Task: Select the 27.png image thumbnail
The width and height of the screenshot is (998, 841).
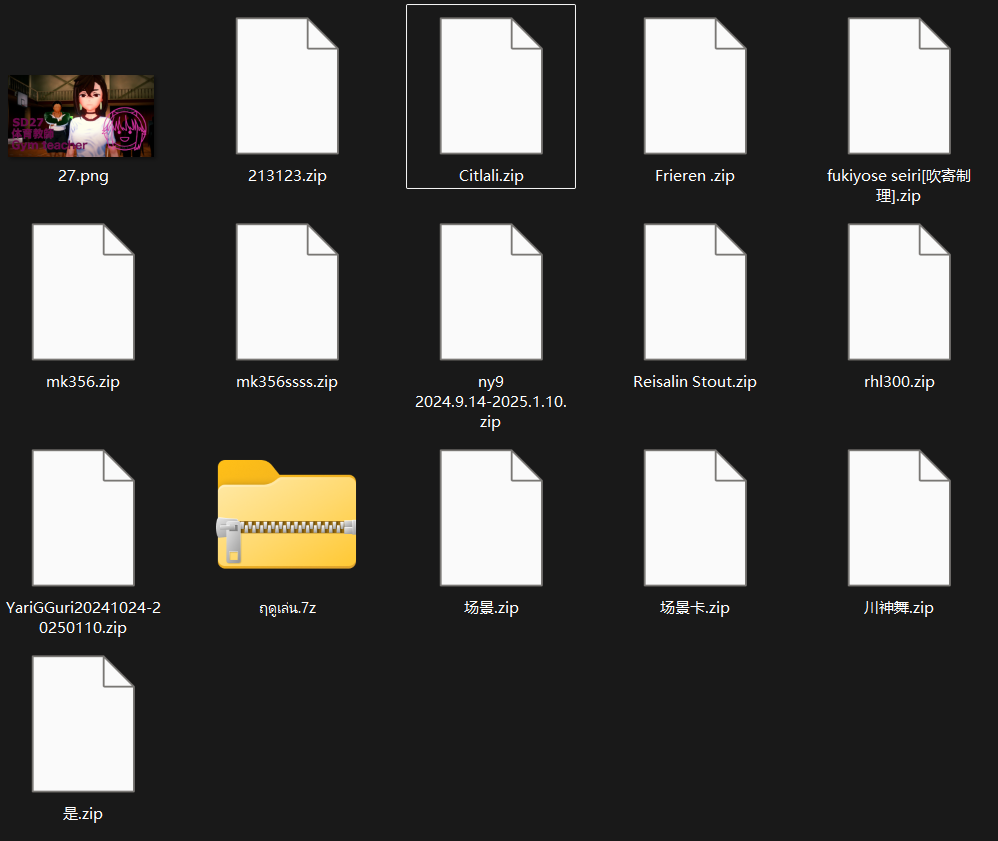Action: [x=82, y=116]
